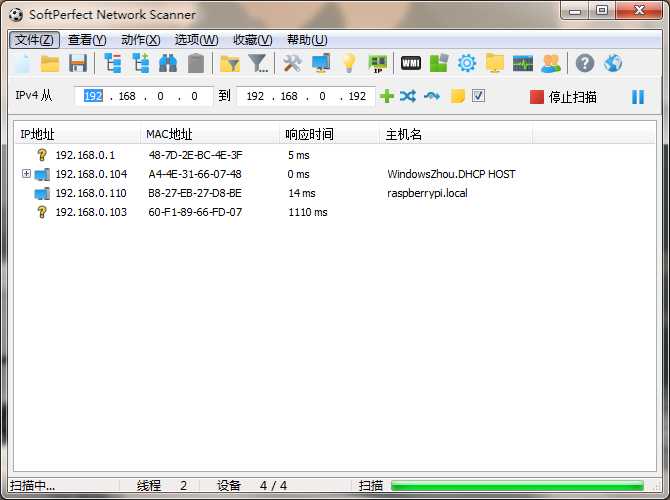Open file with folder icon
This screenshot has height=500, width=670.
[50, 64]
